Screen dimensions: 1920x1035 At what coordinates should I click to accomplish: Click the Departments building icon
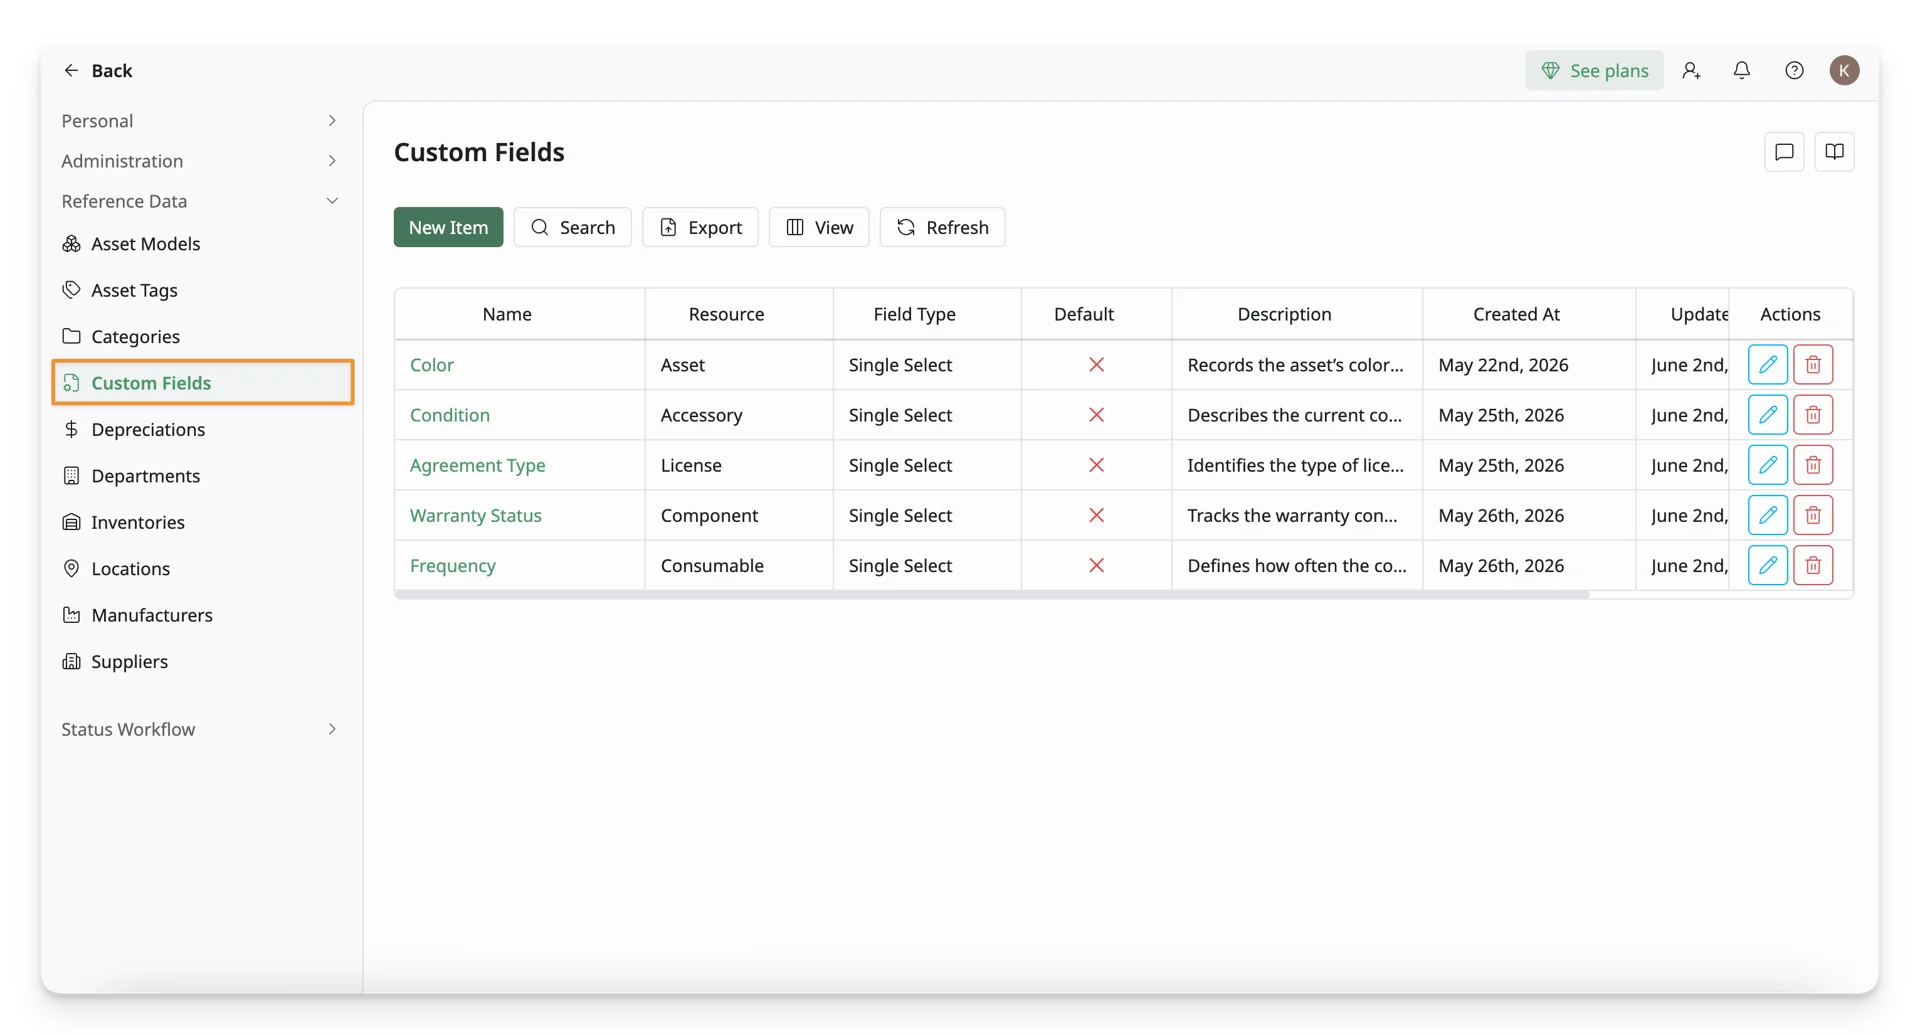click(71, 476)
